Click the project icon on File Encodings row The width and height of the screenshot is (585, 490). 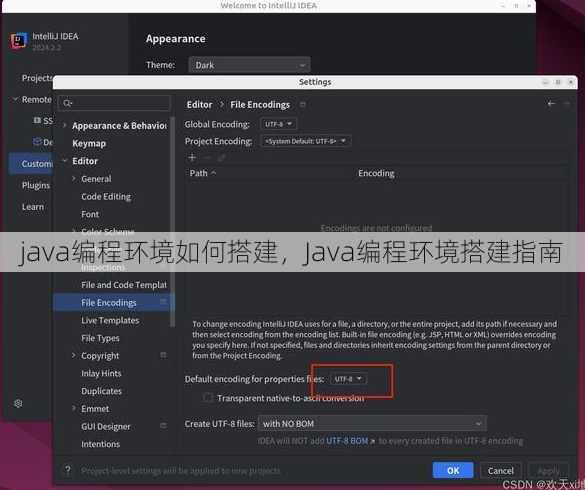163,302
